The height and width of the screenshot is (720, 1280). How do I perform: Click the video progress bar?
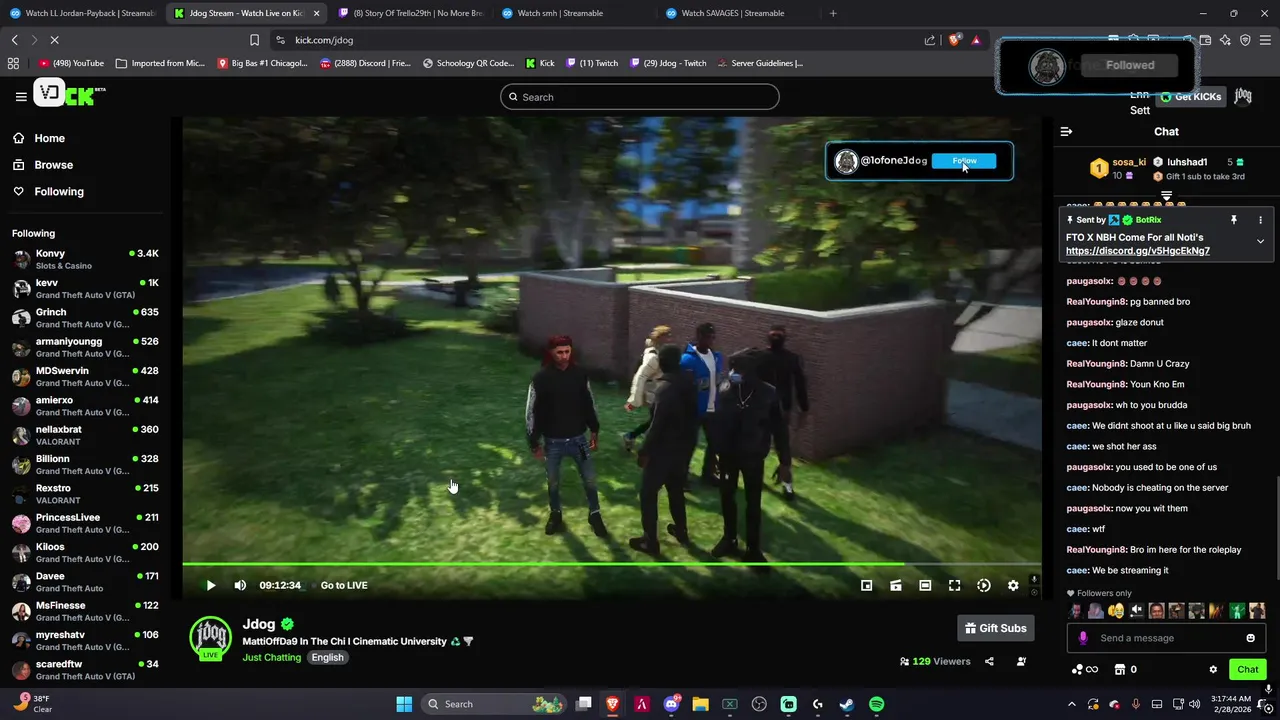611,564
